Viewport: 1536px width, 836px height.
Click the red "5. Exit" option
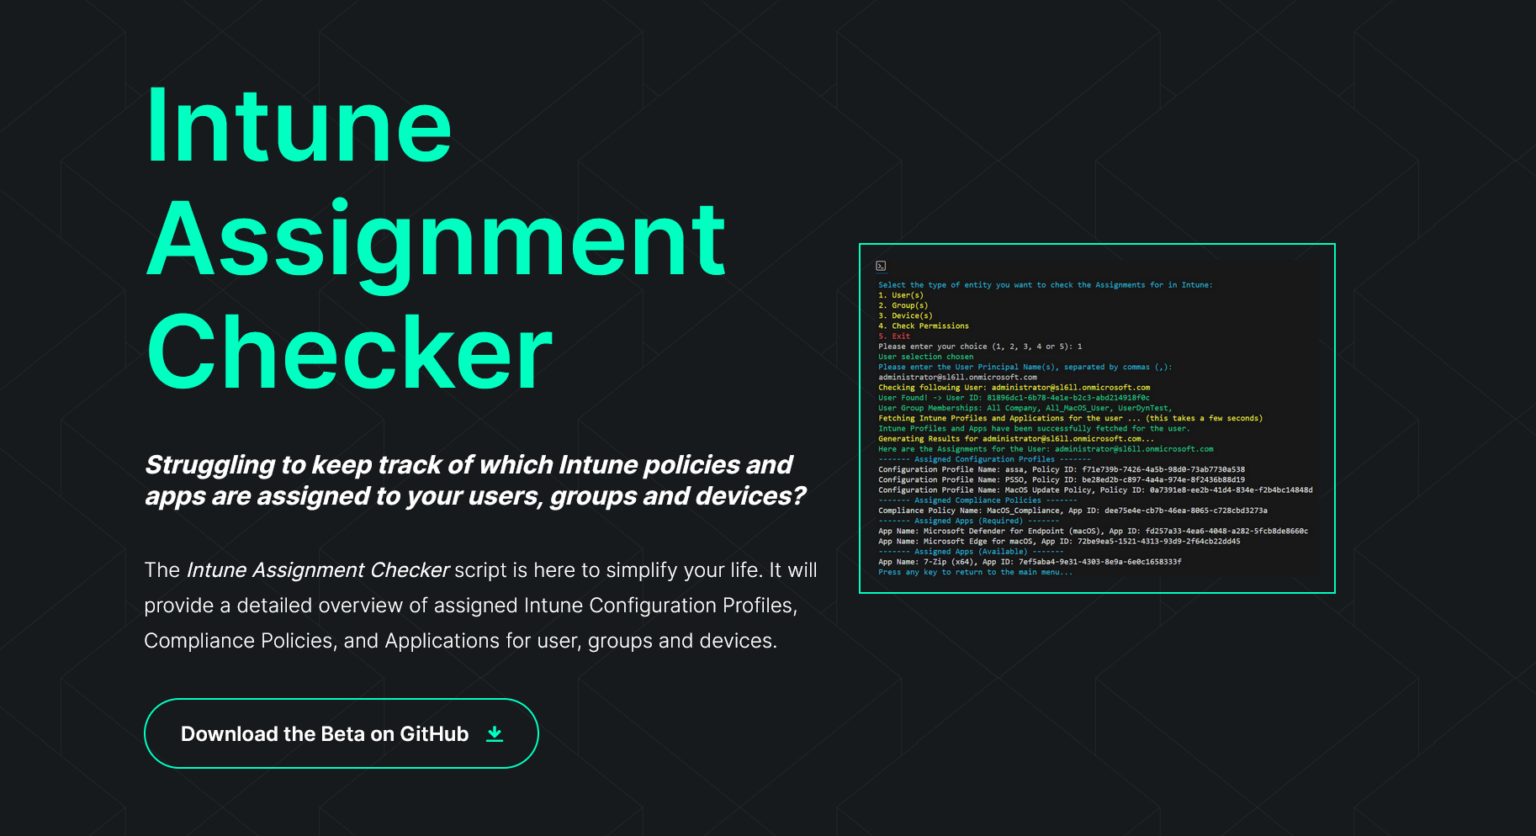point(896,336)
